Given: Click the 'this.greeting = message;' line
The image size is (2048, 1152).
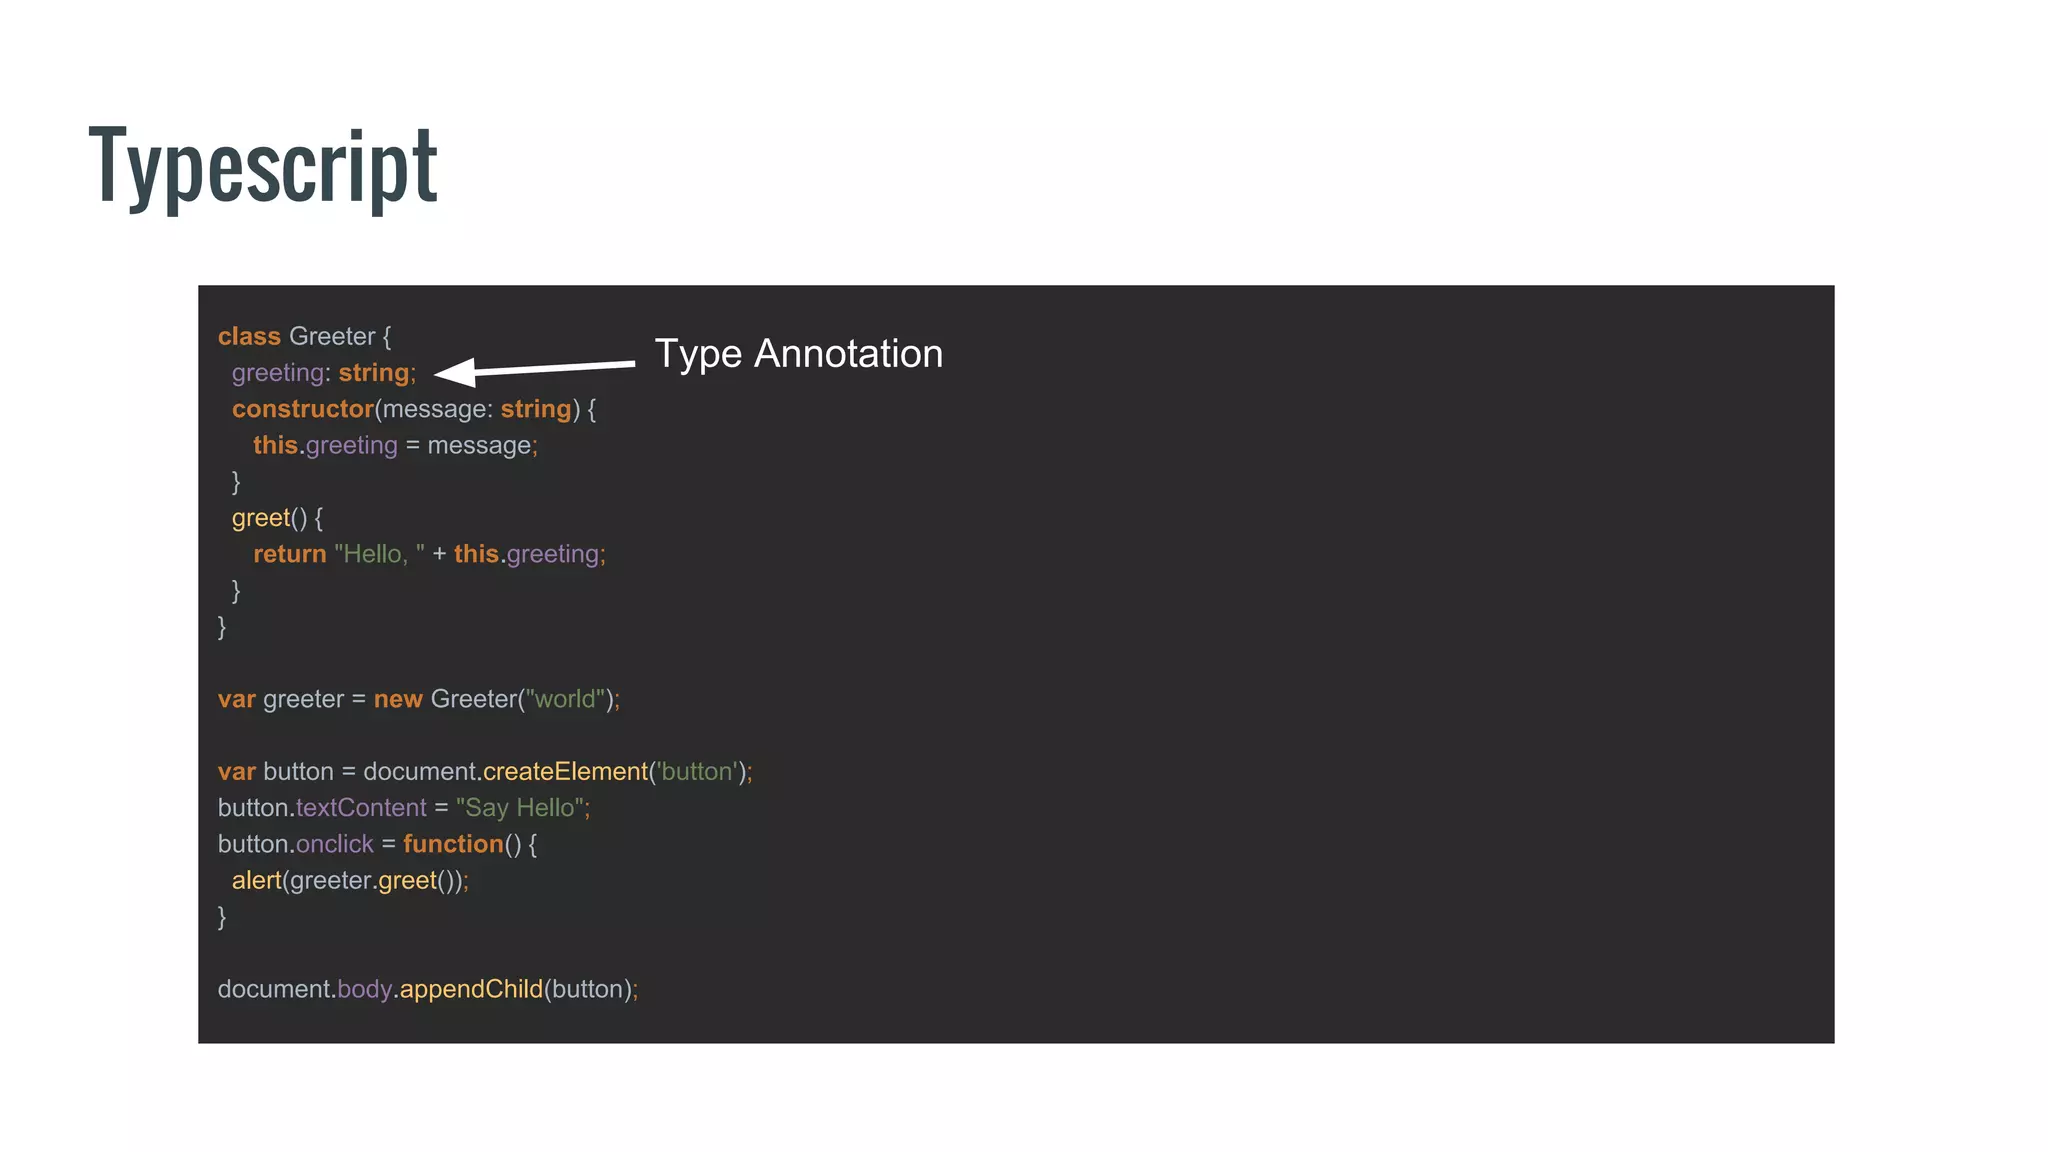Looking at the screenshot, I should click(x=395, y=445).
